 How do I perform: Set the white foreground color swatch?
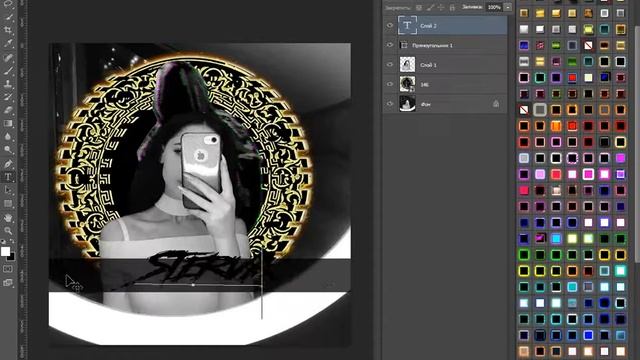coord(5,251)
